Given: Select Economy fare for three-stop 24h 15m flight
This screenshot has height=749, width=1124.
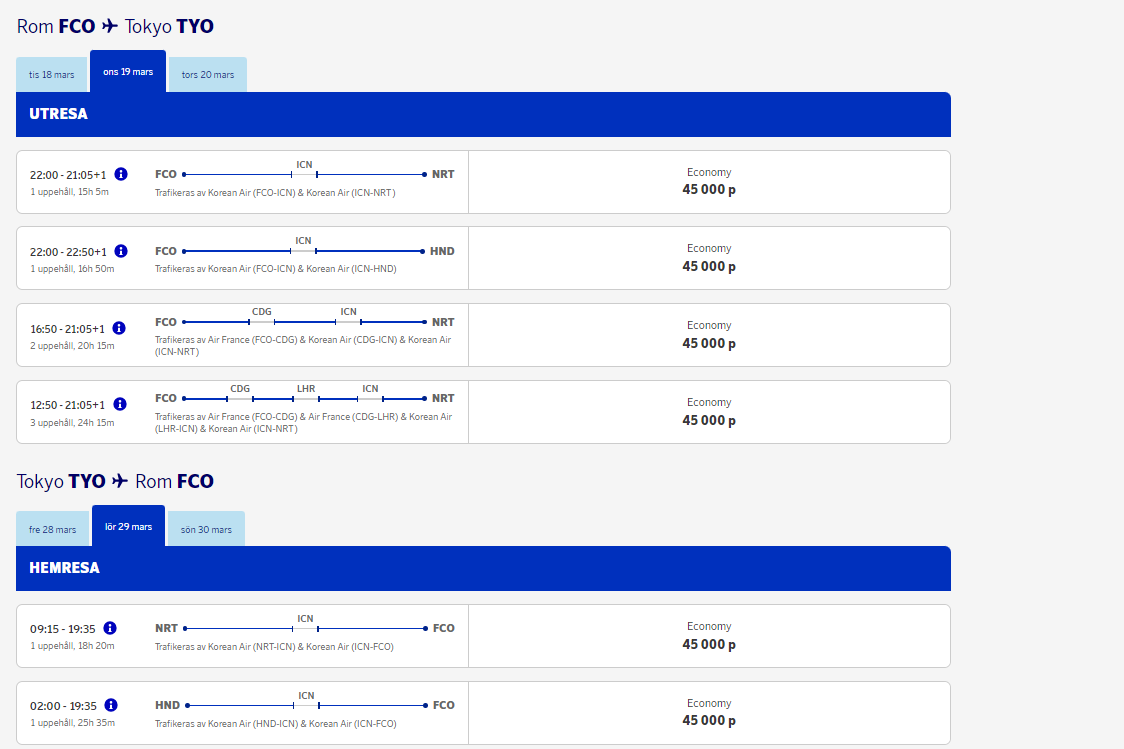Looking at the screenshot, I should tap(709, 412).
